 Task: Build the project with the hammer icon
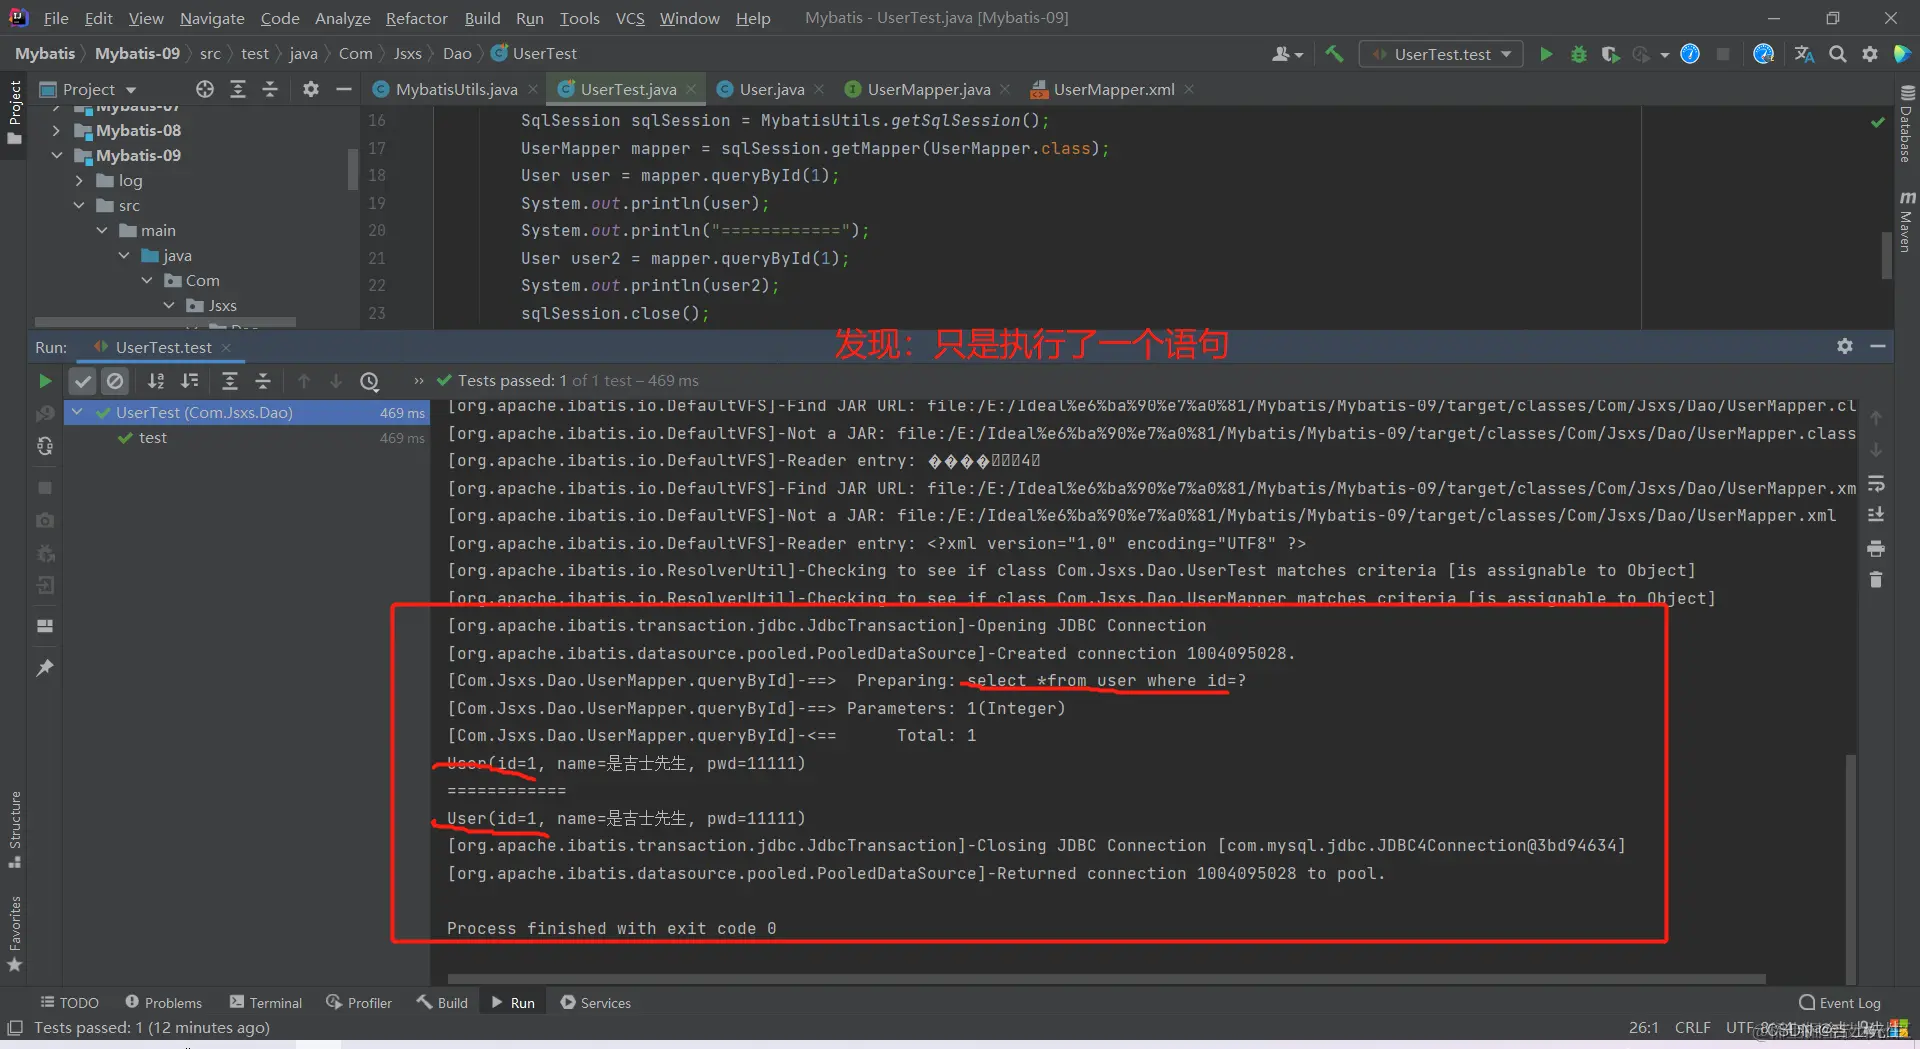[x=1334, y=54]
